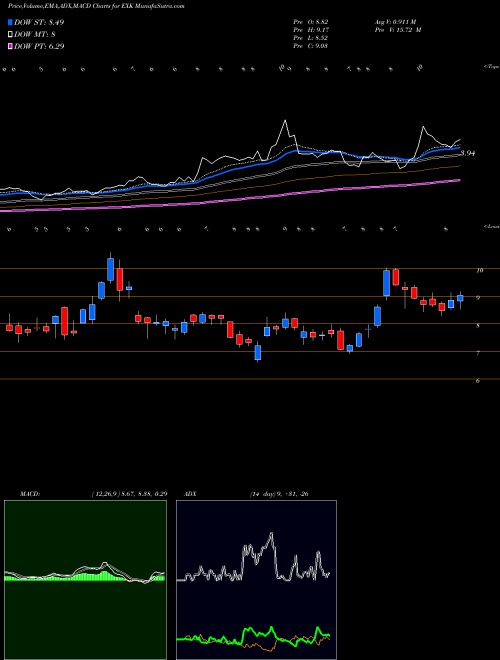Select the 'DOW MT: 8' legend text
The image size is (500, 660).
35,34
